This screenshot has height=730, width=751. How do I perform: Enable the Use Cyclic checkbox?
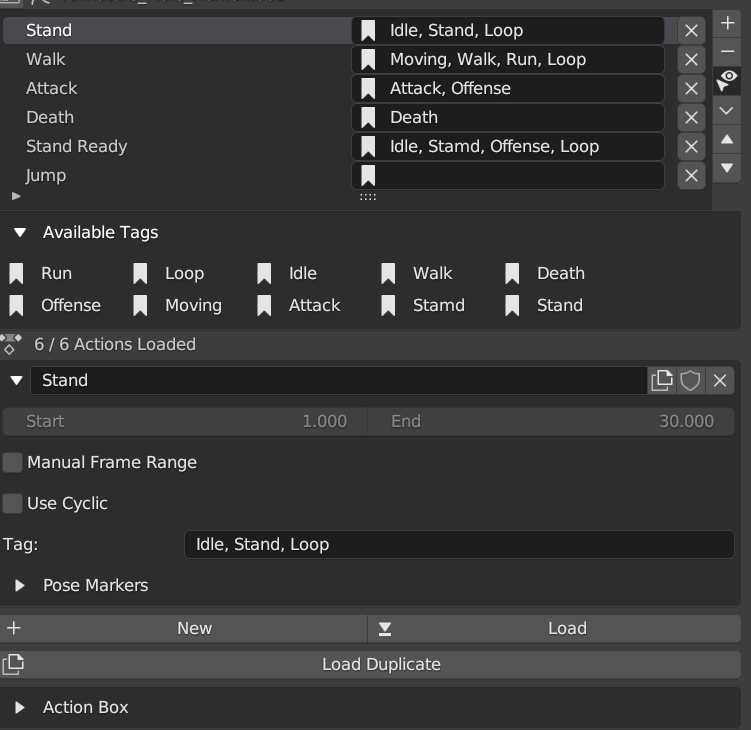tap(13, 503)
